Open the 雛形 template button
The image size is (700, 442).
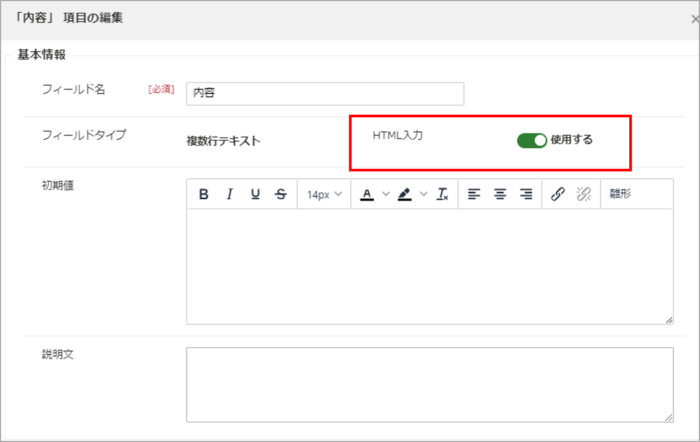click(x=620, y=194)
